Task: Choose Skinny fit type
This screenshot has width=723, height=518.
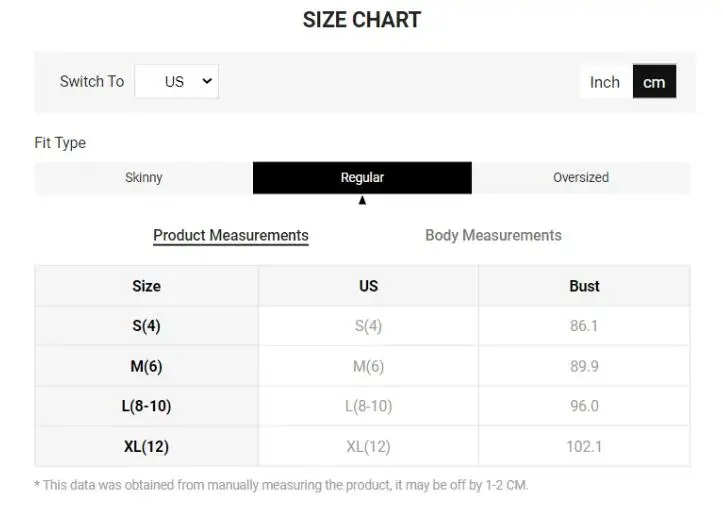Action: tap(143, 177)
